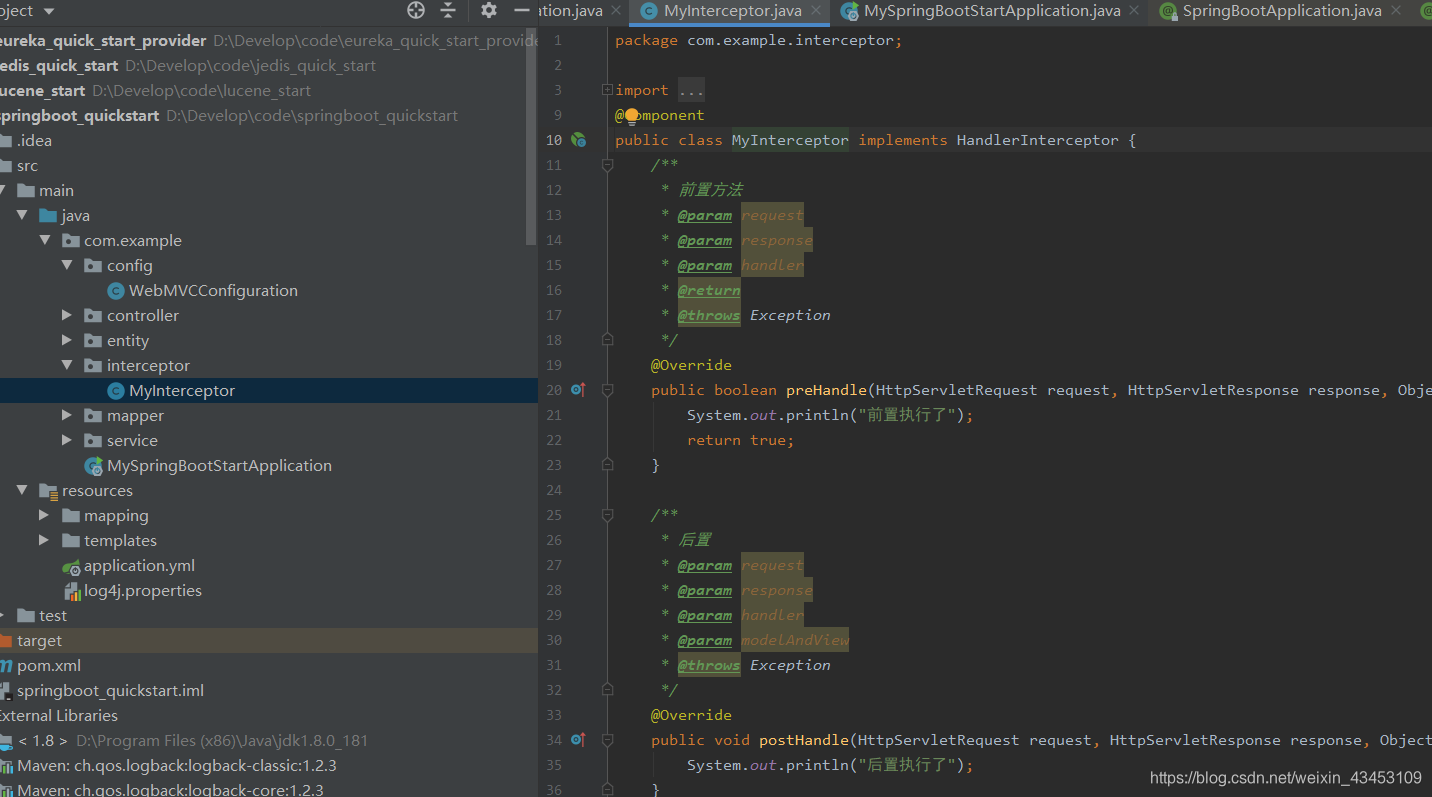Click the orange target folder icon

[5, 641]
